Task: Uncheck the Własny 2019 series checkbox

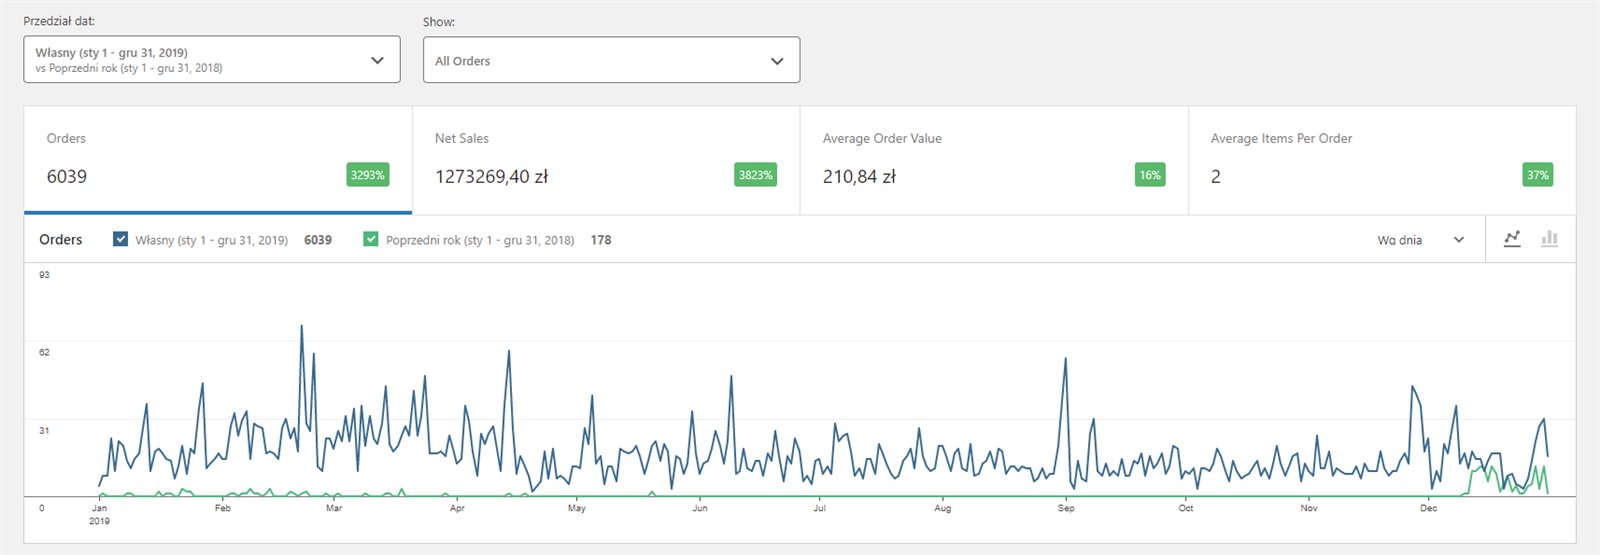Action: (121, 240)
